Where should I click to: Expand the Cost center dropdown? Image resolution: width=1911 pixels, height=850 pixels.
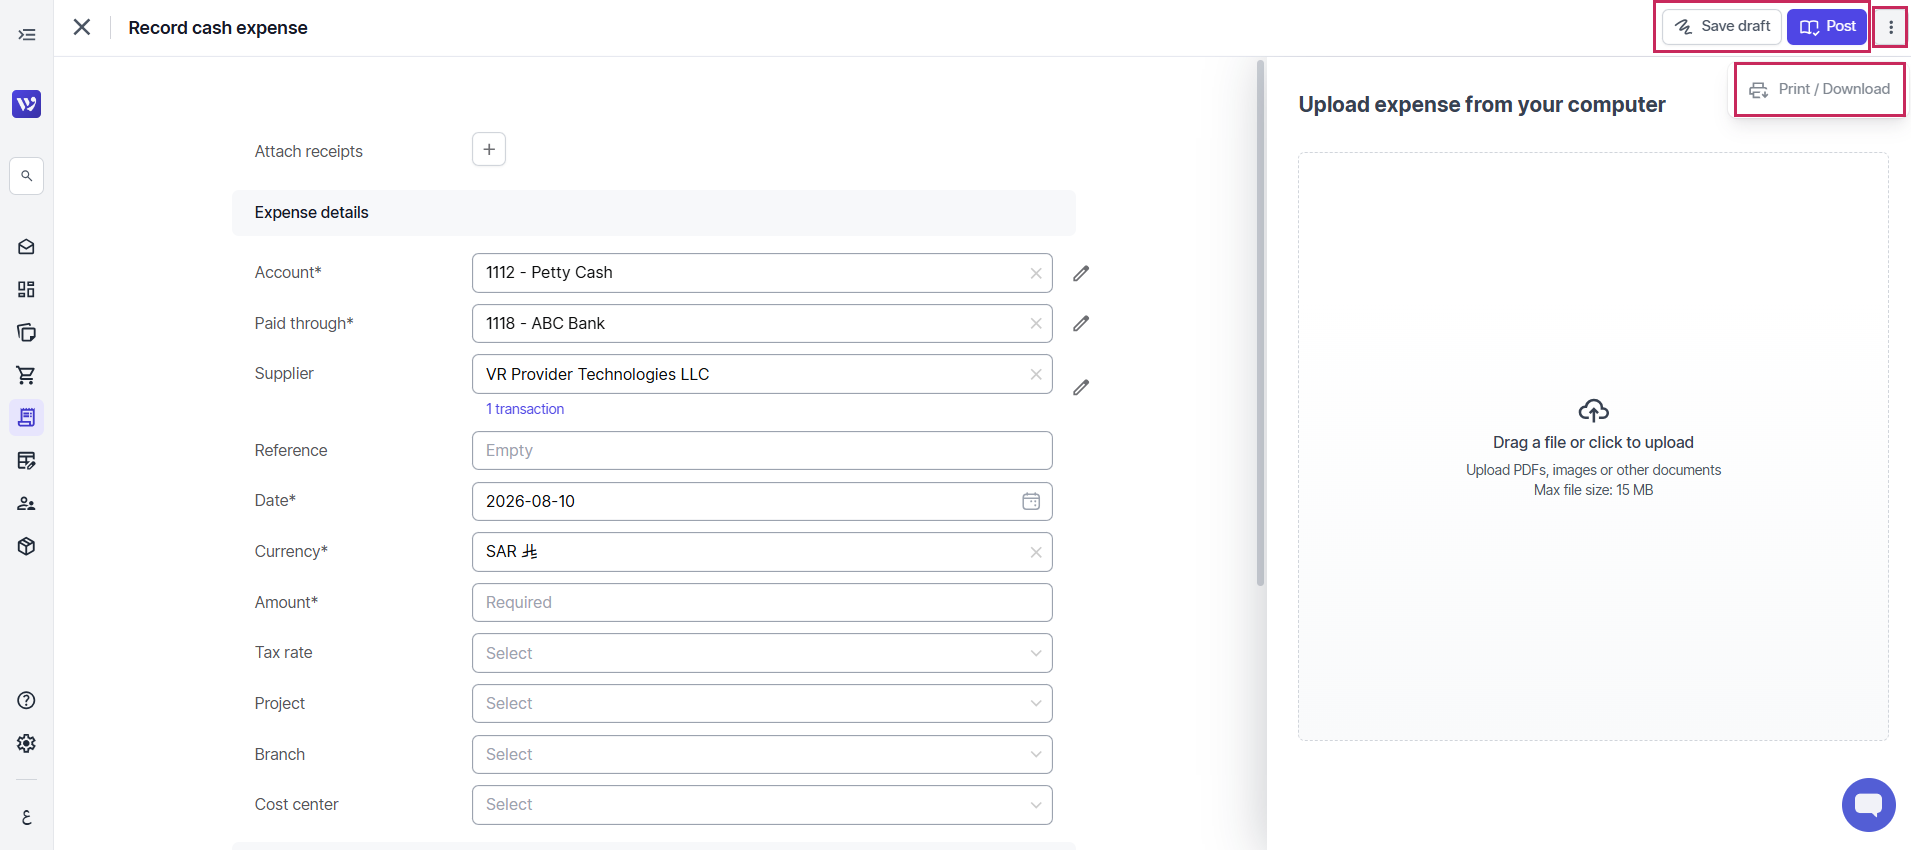click(762, 805)
